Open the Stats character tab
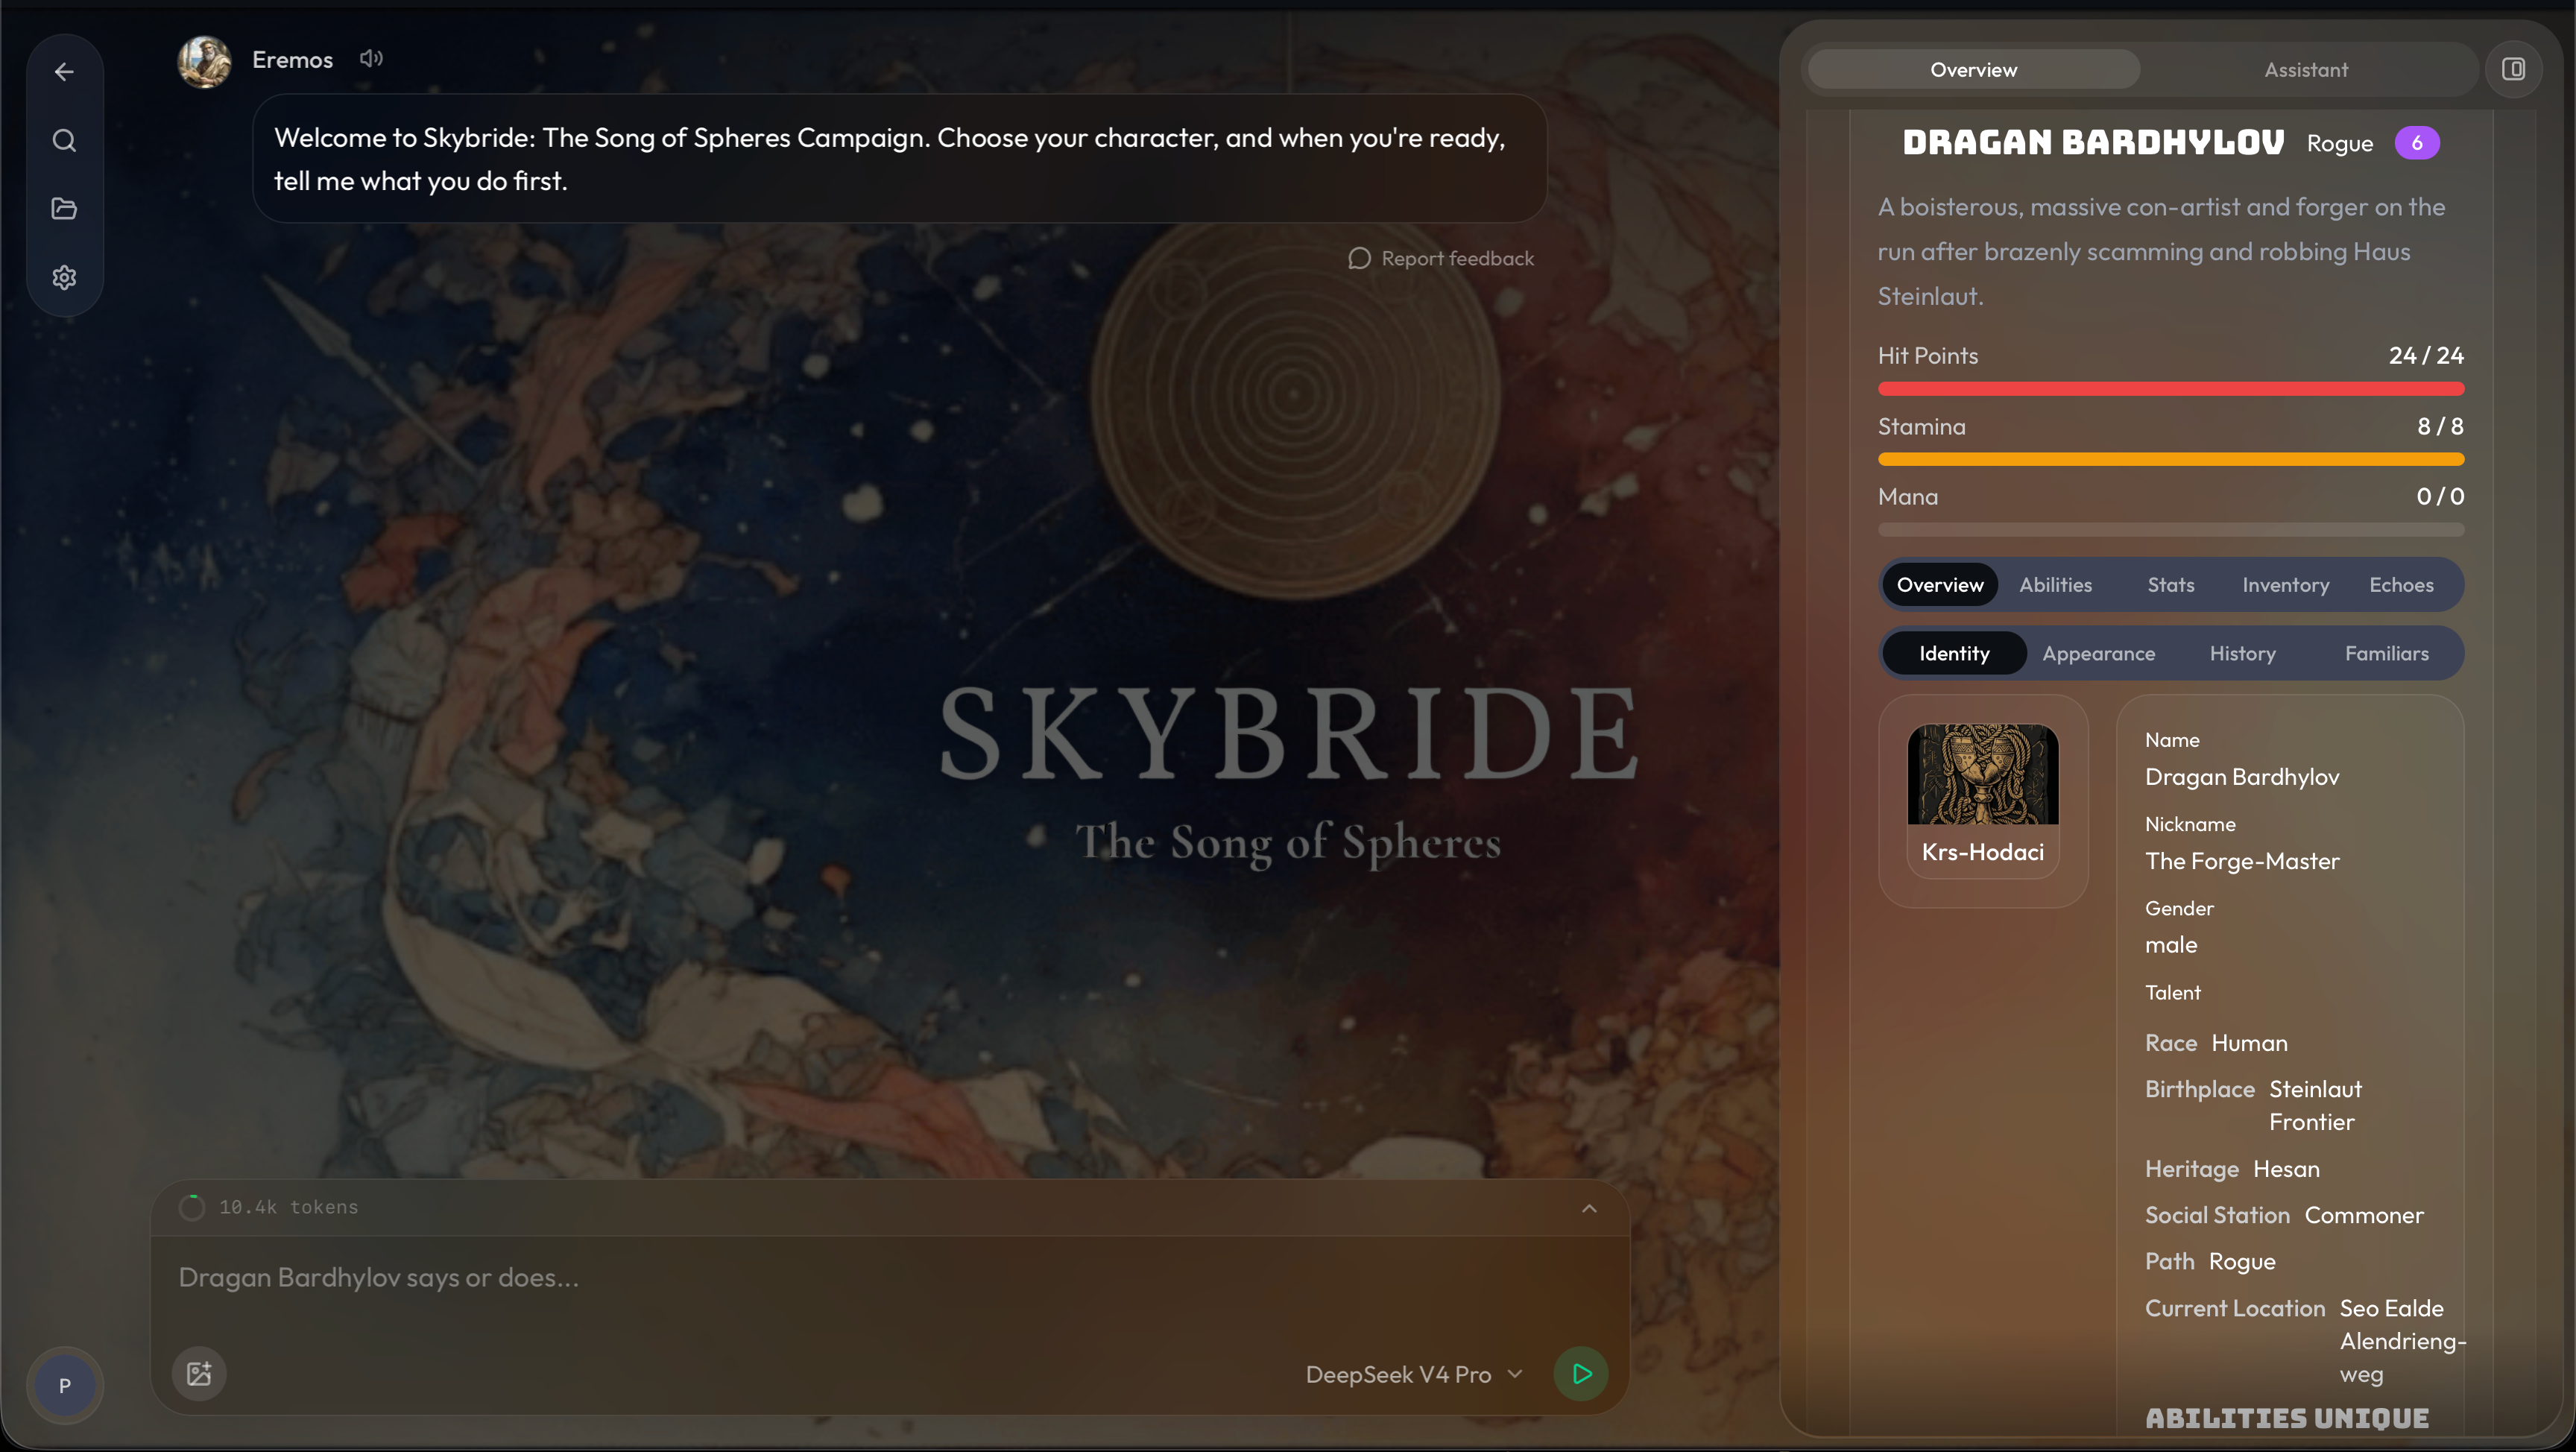The image size is (2576, 1452). pos(2171,585)
